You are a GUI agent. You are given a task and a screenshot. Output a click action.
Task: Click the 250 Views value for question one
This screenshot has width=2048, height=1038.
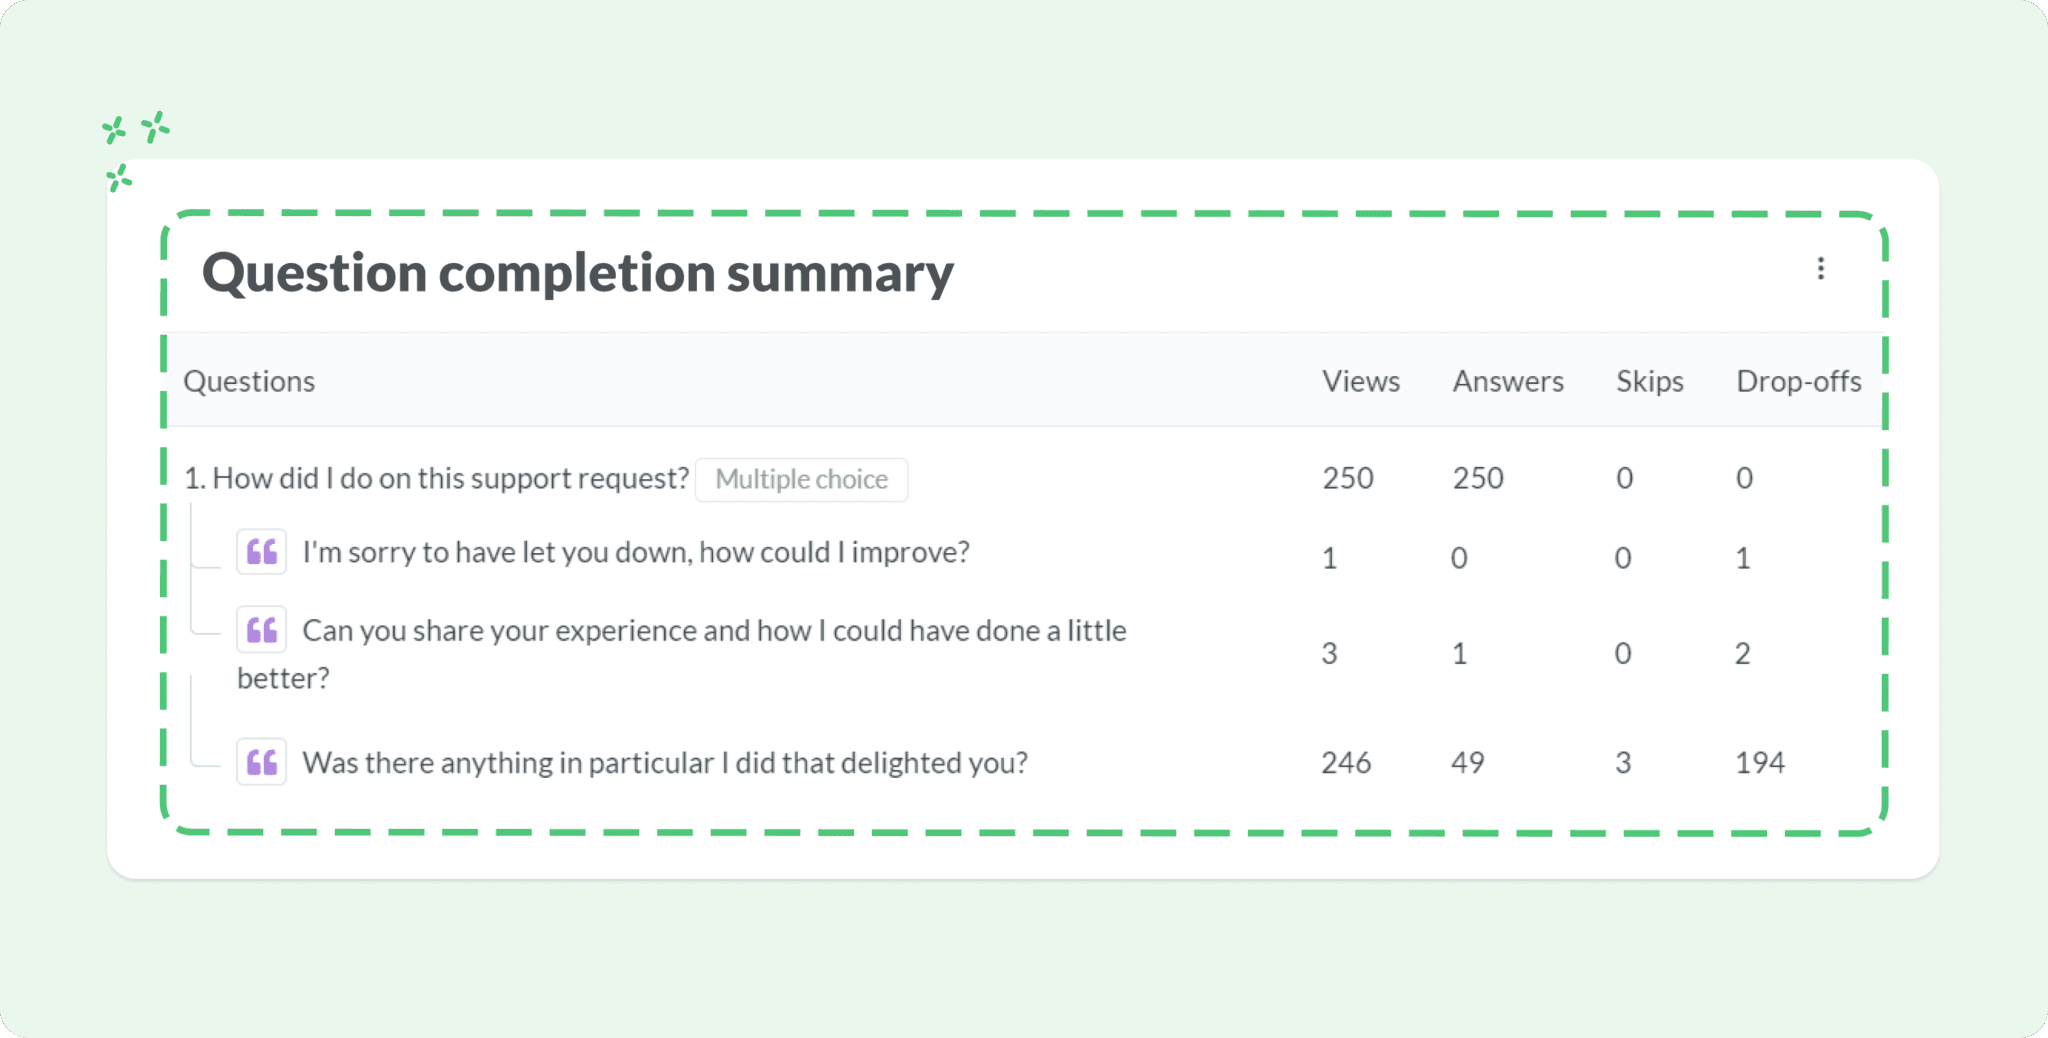point(1346,477)
